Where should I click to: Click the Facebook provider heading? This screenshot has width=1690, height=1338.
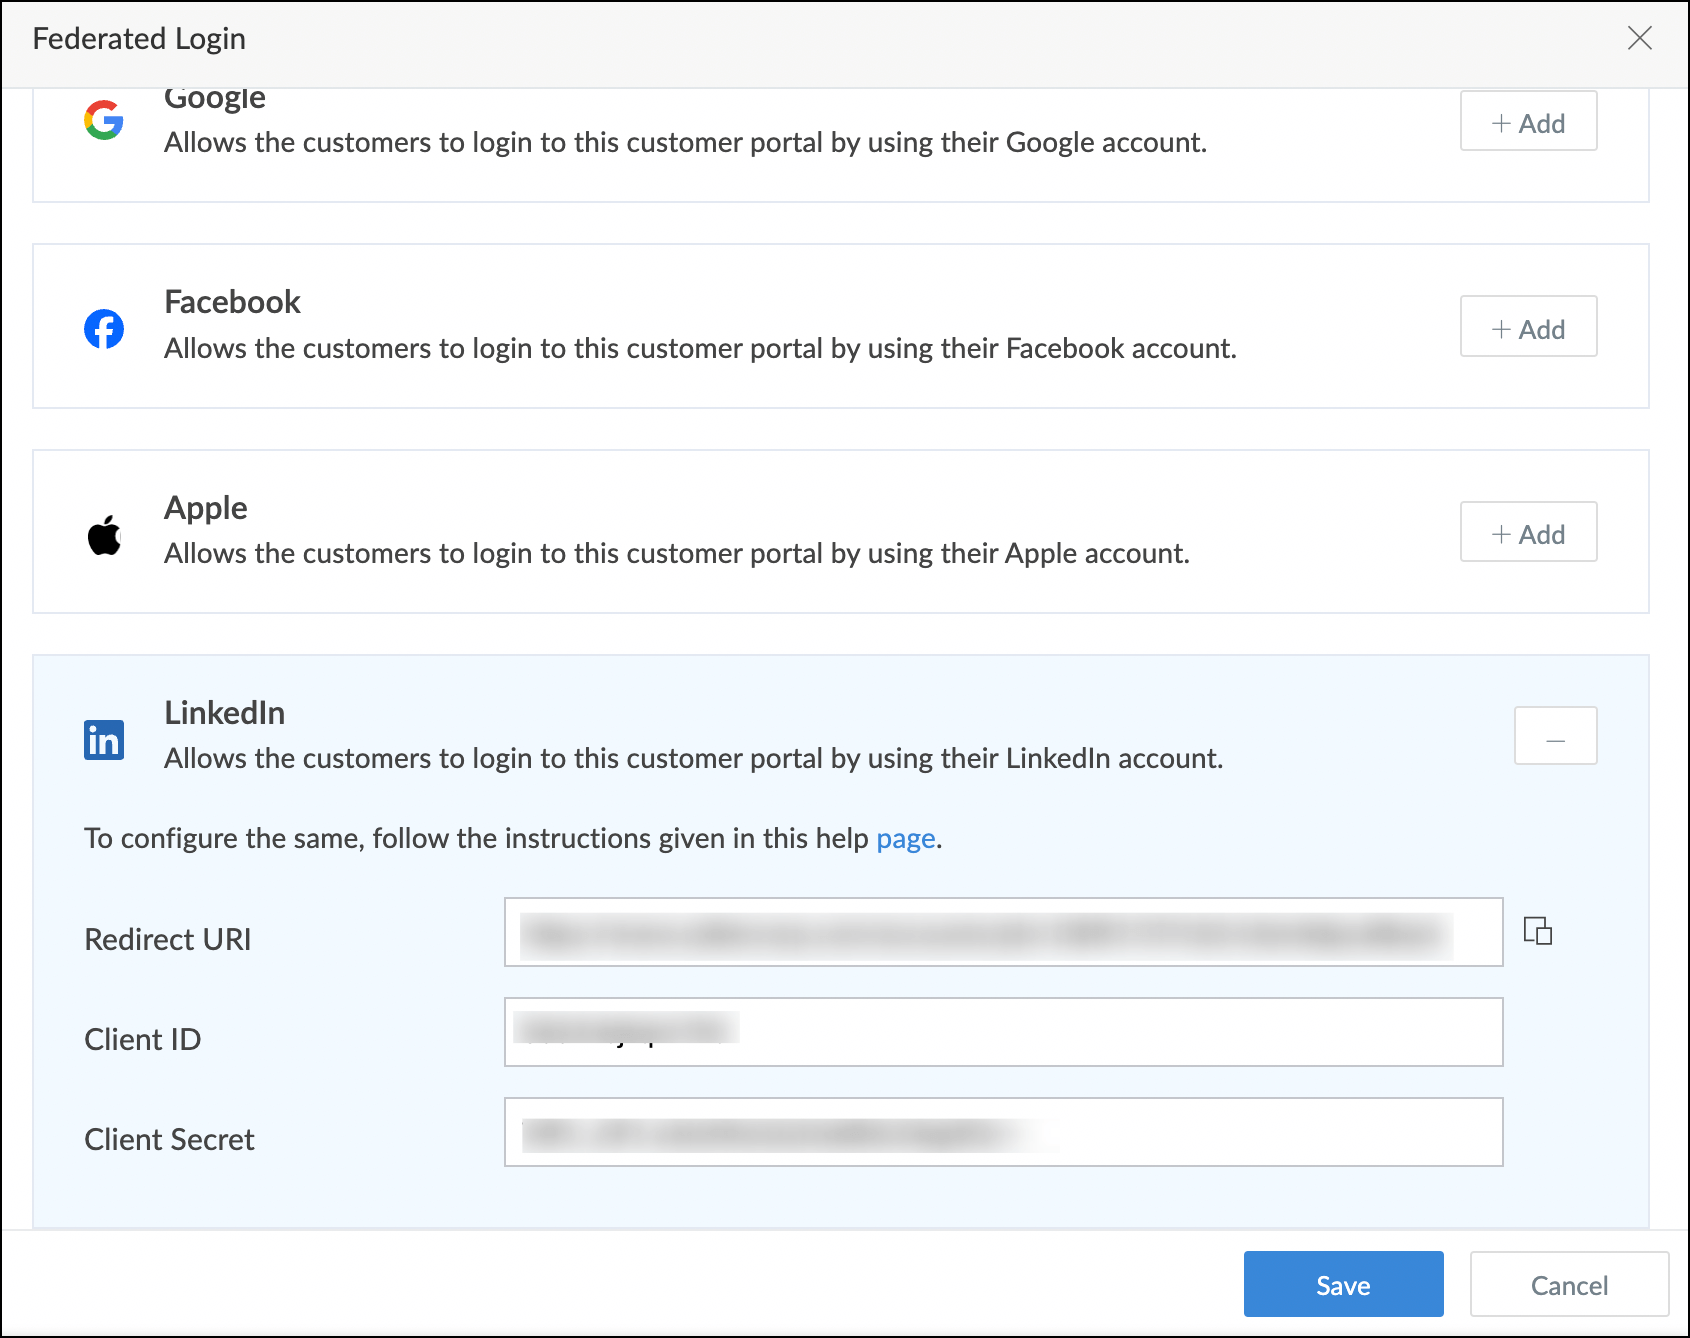point(232,302)
